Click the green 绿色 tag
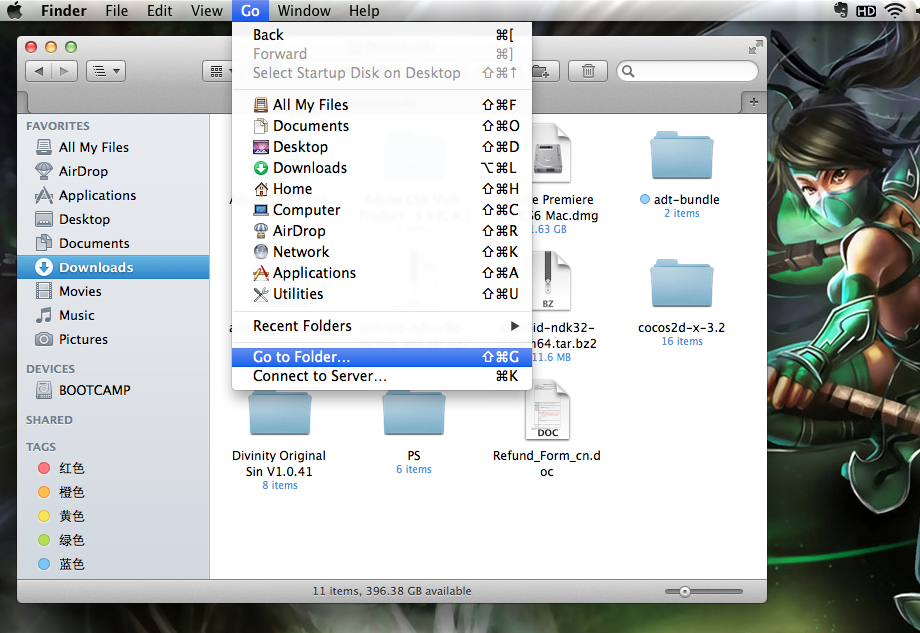920x633 pixels. tap(113, 540)
